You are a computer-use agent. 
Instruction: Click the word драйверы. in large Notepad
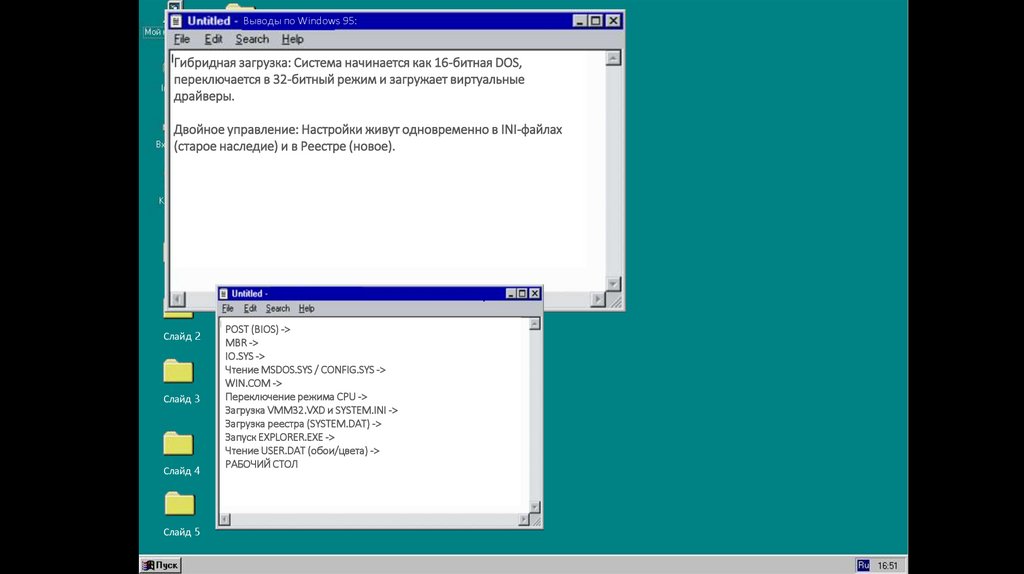pyautogui.click(x=204, y=97)
